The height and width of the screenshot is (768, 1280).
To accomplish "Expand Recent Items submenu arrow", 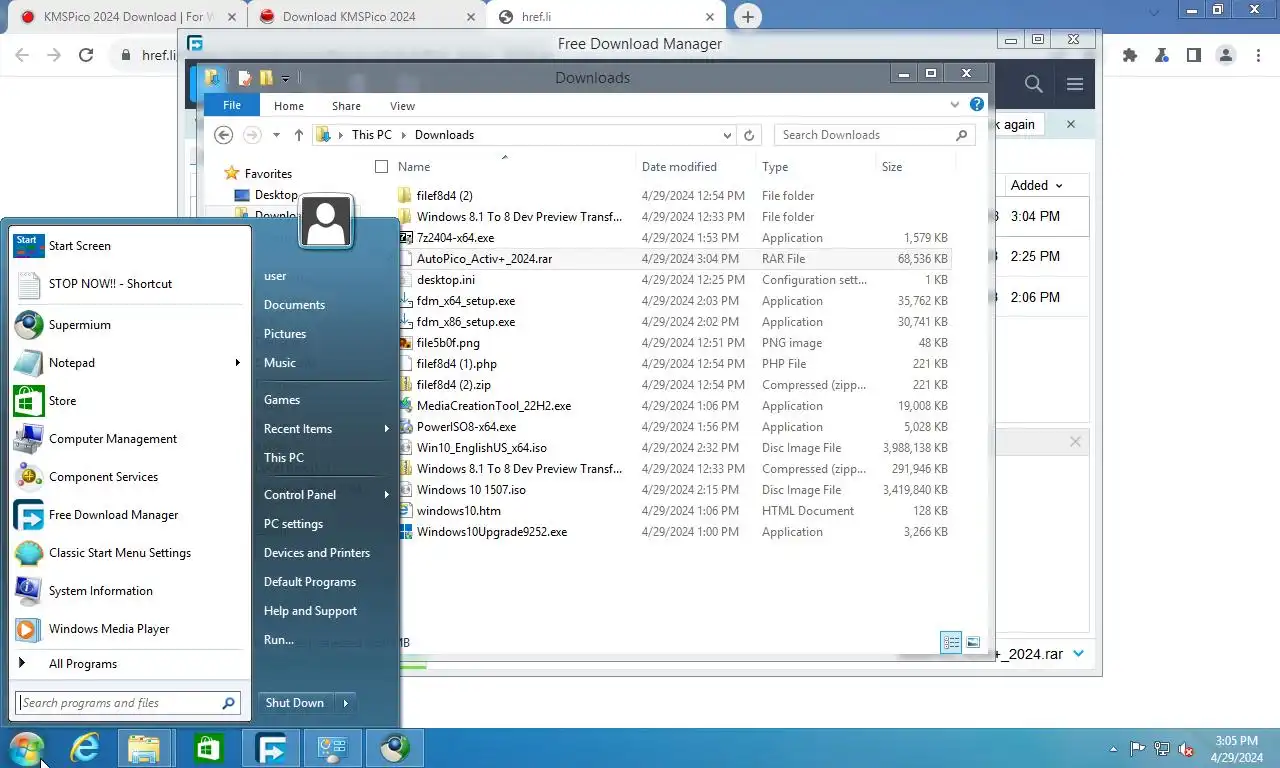I will coord(387,429).
